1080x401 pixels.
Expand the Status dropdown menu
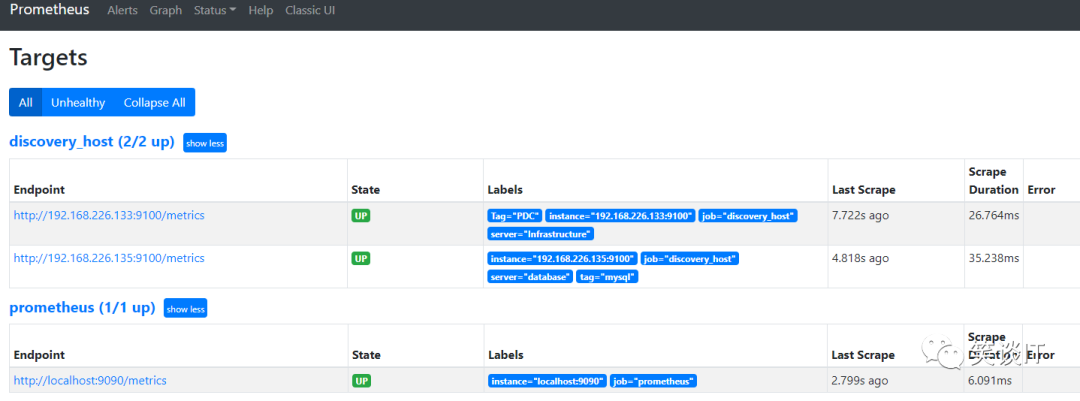point(215,10)
